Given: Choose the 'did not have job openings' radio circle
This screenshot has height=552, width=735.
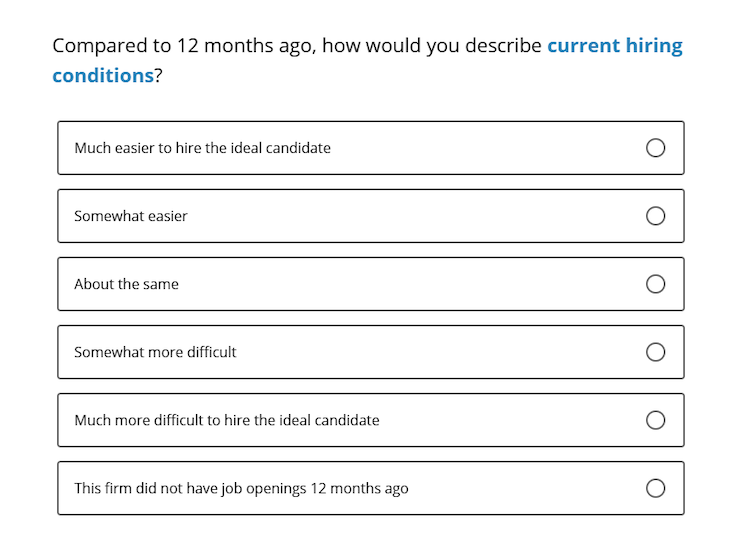Looking at the screenshot, I should click(x=655, y=488).
